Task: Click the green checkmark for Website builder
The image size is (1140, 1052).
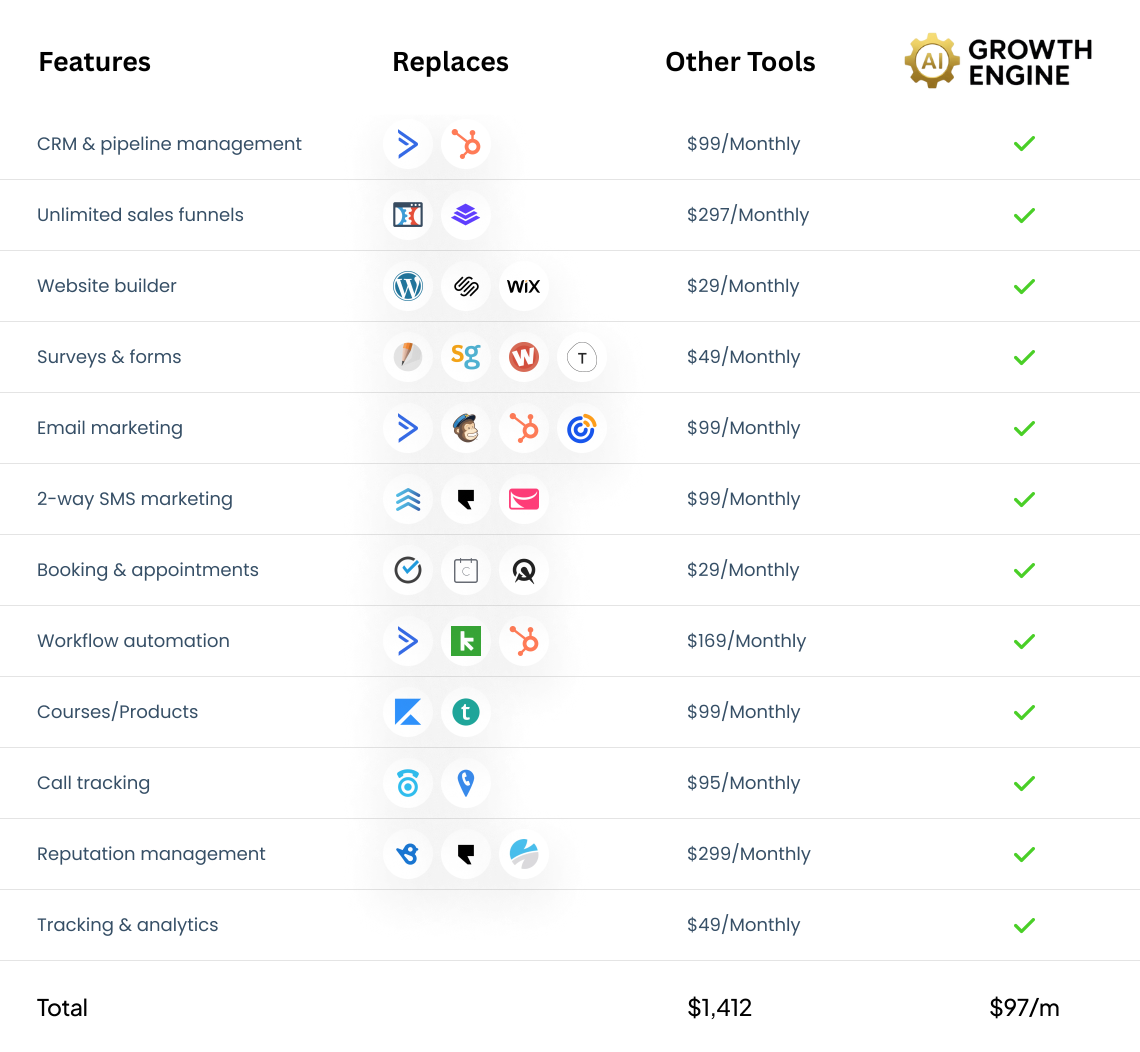Action: 1024,286
